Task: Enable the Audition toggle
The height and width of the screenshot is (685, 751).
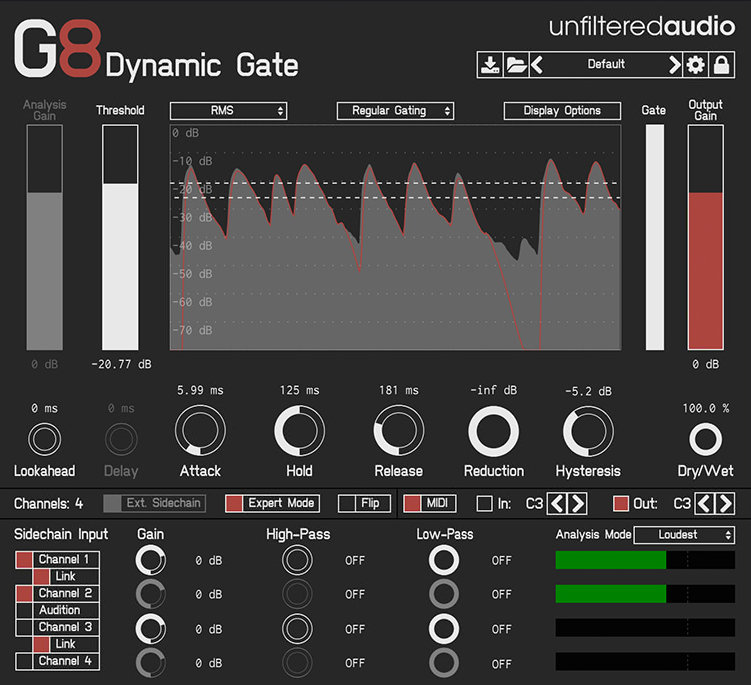Action: tap(57, 610)
